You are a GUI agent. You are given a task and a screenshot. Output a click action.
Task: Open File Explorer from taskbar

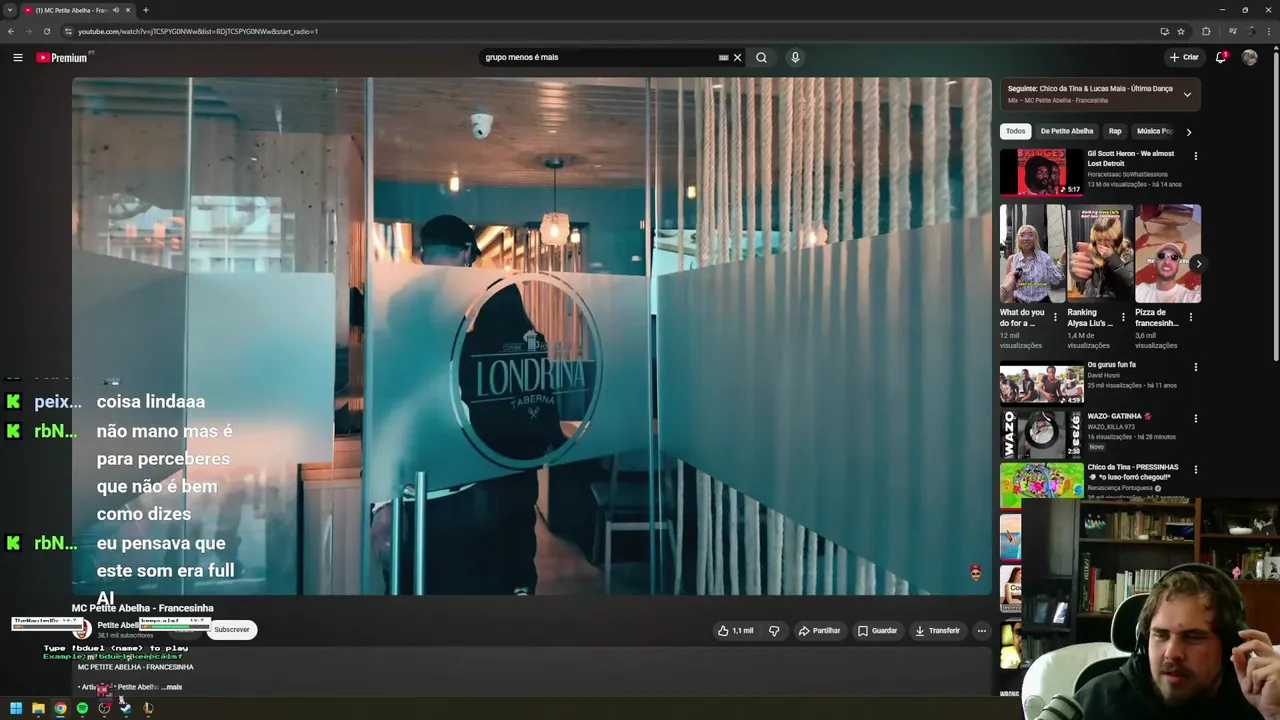coord(38,708)
